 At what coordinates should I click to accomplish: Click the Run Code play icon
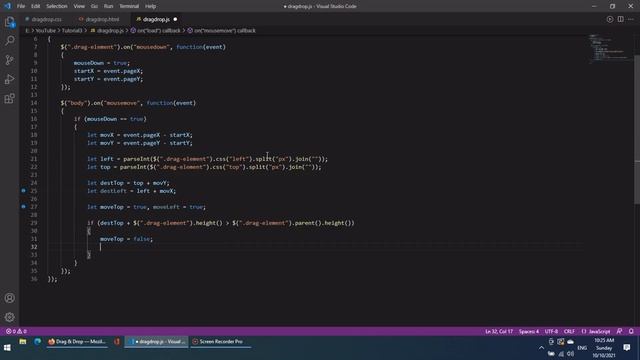pos(609,19)
